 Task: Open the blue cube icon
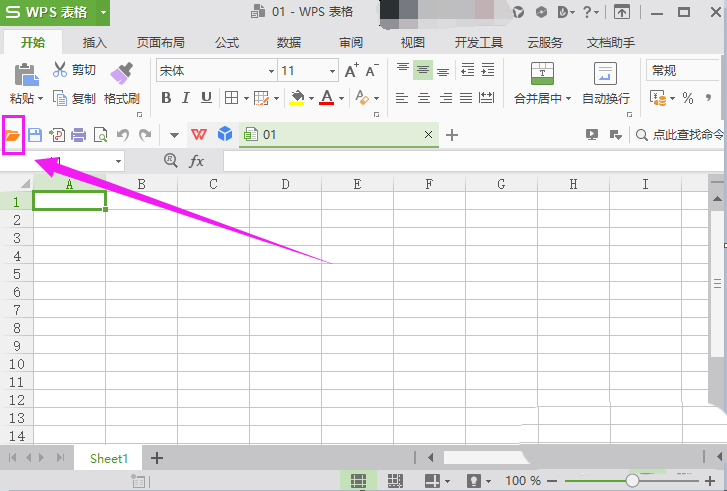tap(225, 134)
